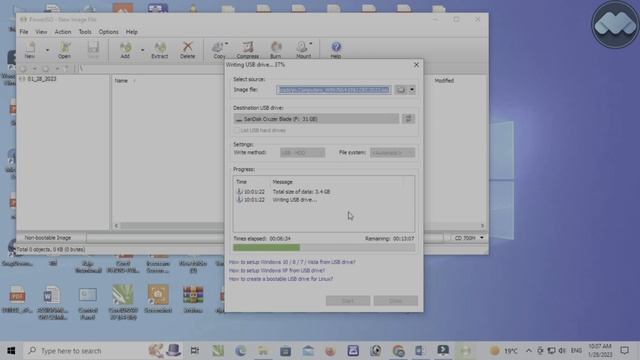The height and width of the screenshot is (360, 640).
Task: Click the volume icon in system tray
Action: pyautogui.click(x=562, y=351)
